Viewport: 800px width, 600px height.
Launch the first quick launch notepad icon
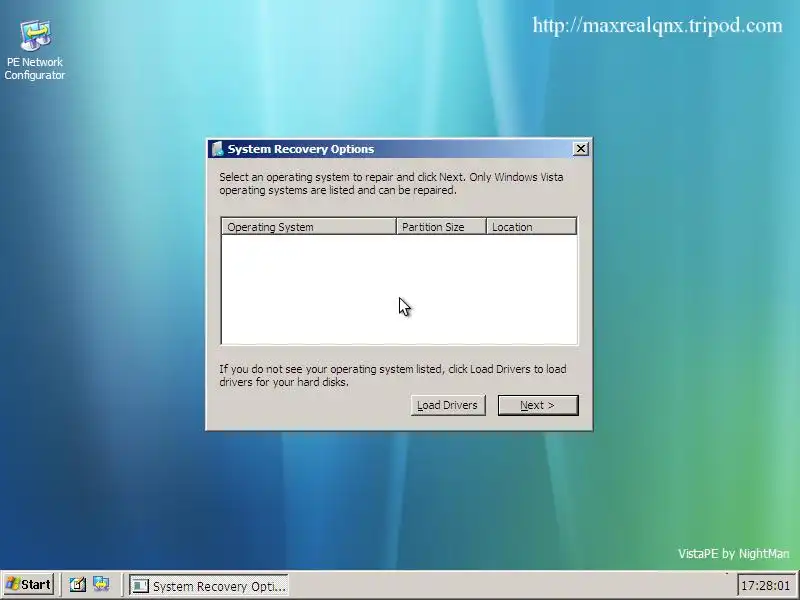tap(78, 585)
